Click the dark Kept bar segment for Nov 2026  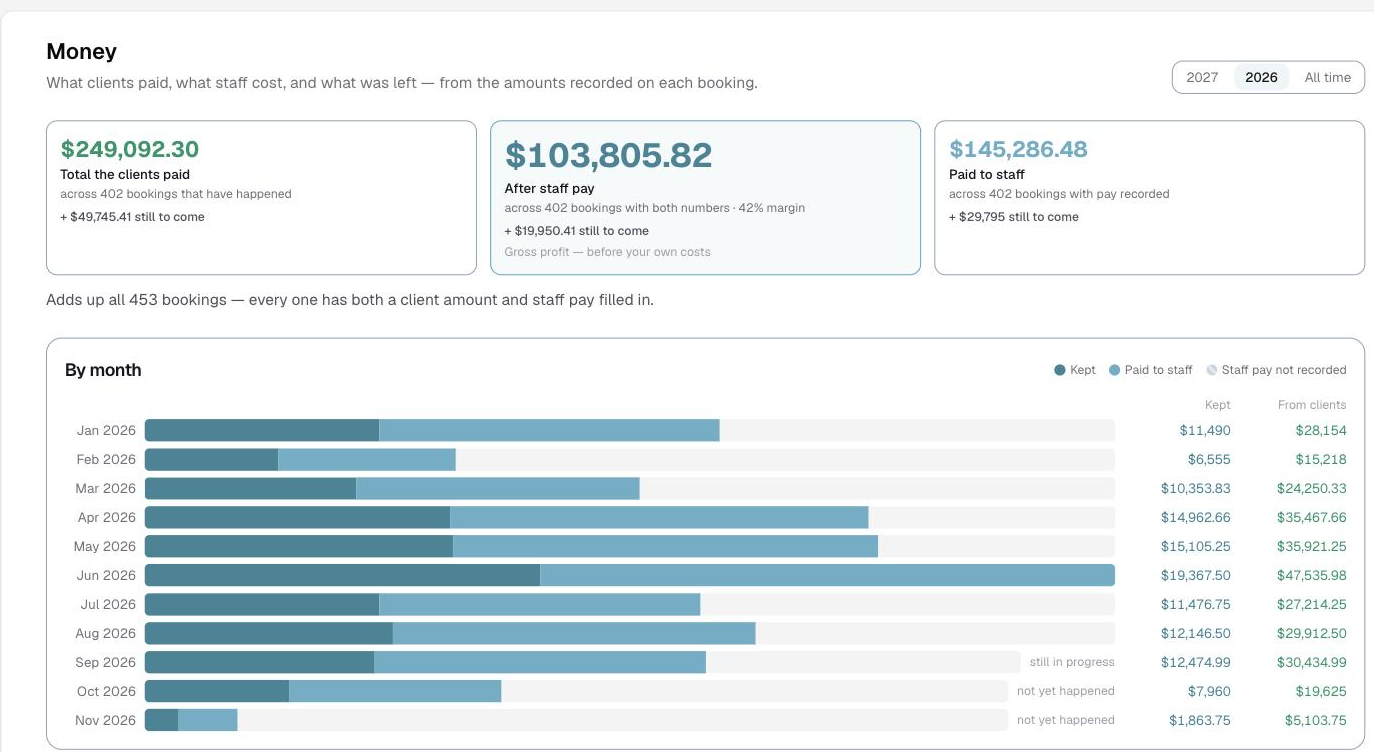161,720
